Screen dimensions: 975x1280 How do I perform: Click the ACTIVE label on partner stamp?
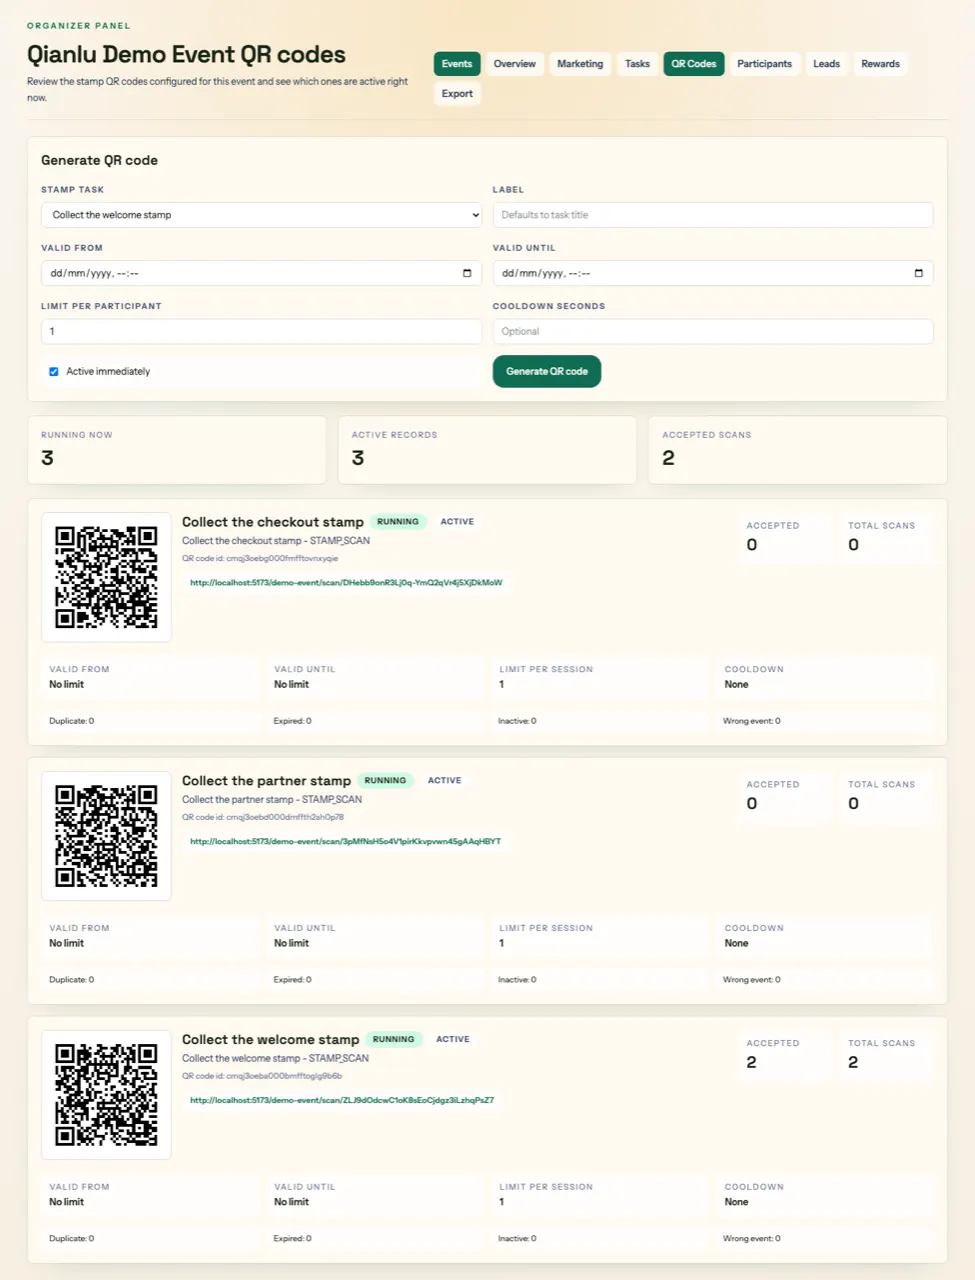click(445, 781)
